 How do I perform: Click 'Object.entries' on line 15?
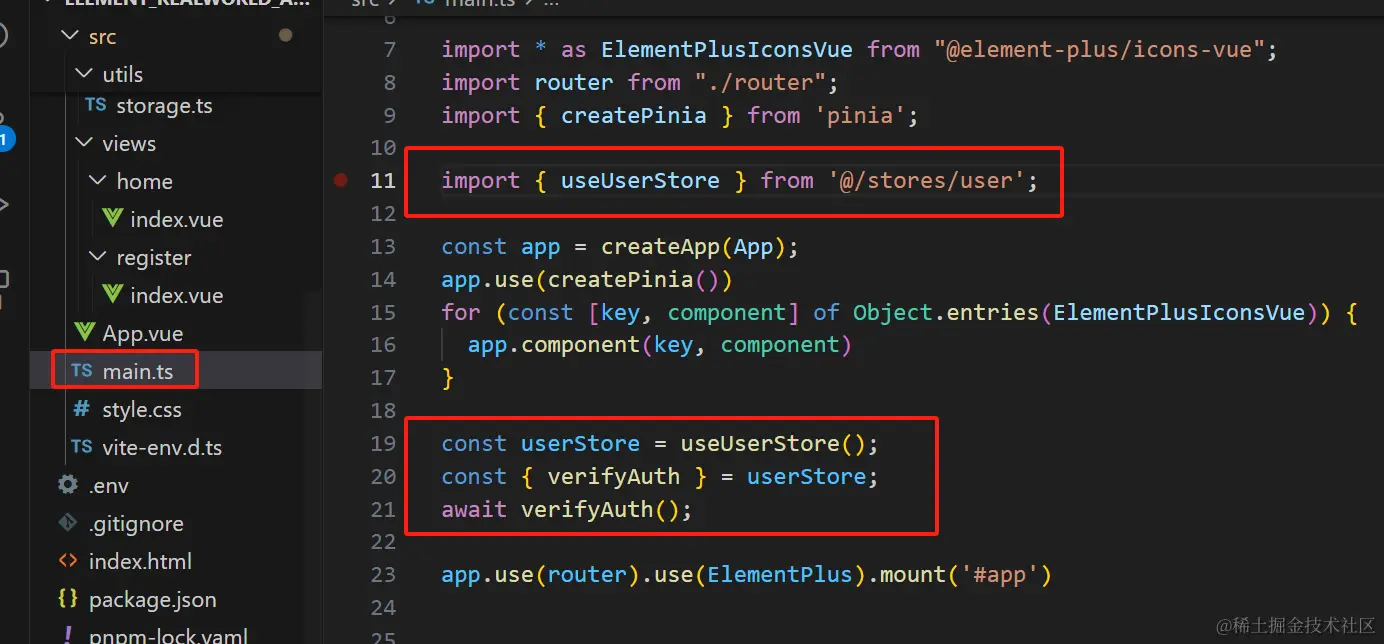tap(945, 312)
